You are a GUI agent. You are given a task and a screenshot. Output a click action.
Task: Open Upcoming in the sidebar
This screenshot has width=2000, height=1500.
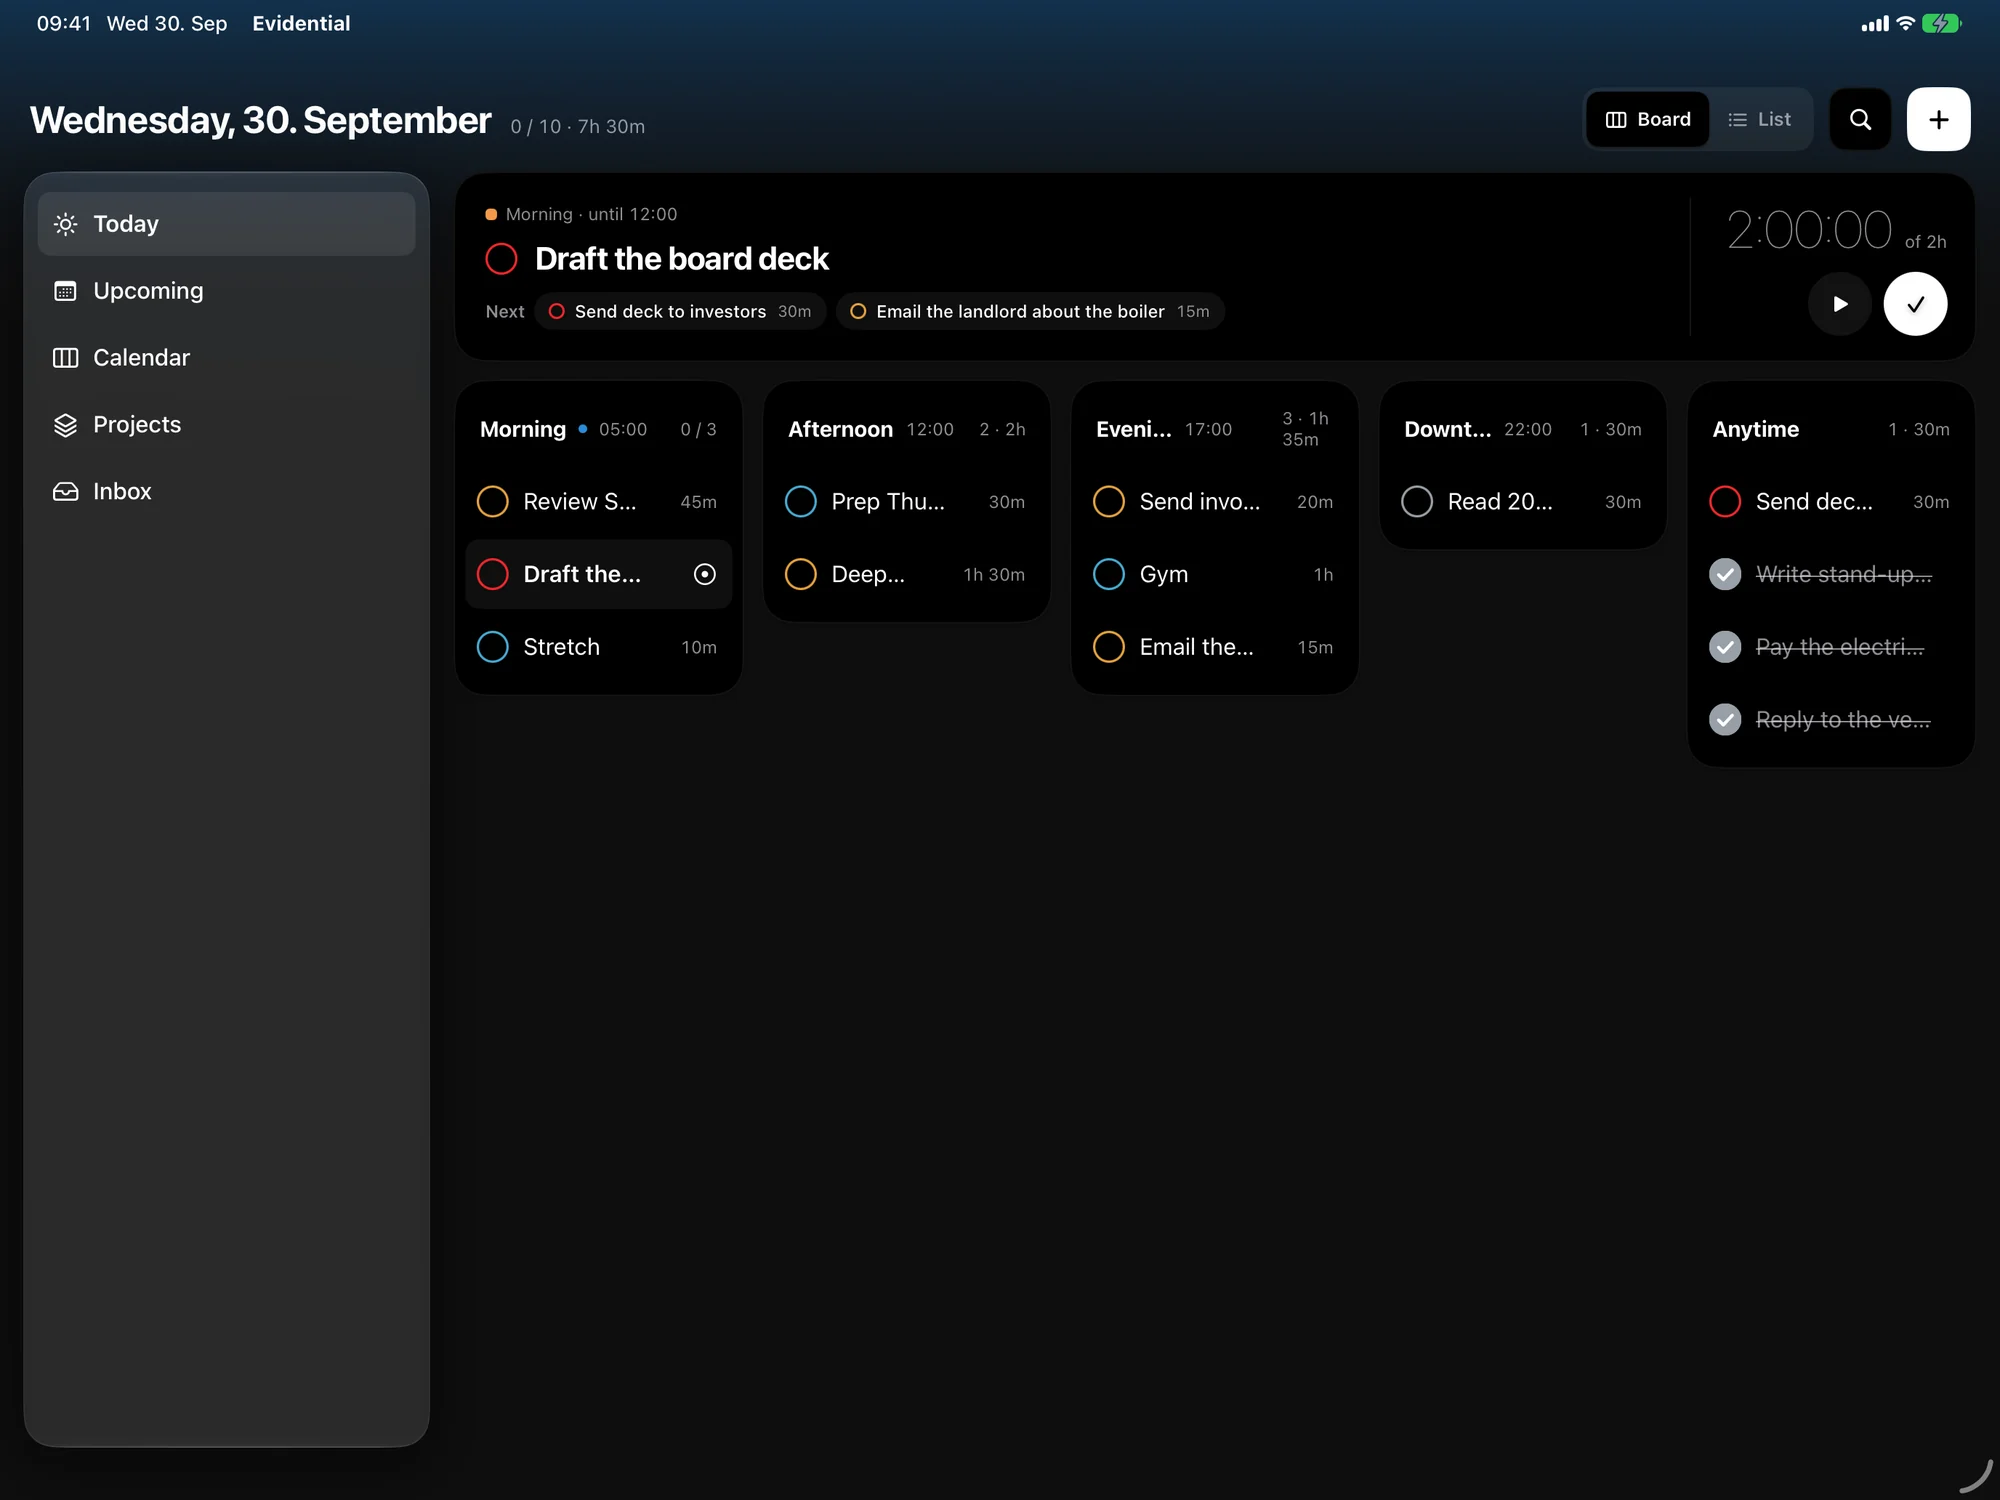pos(227,291)
